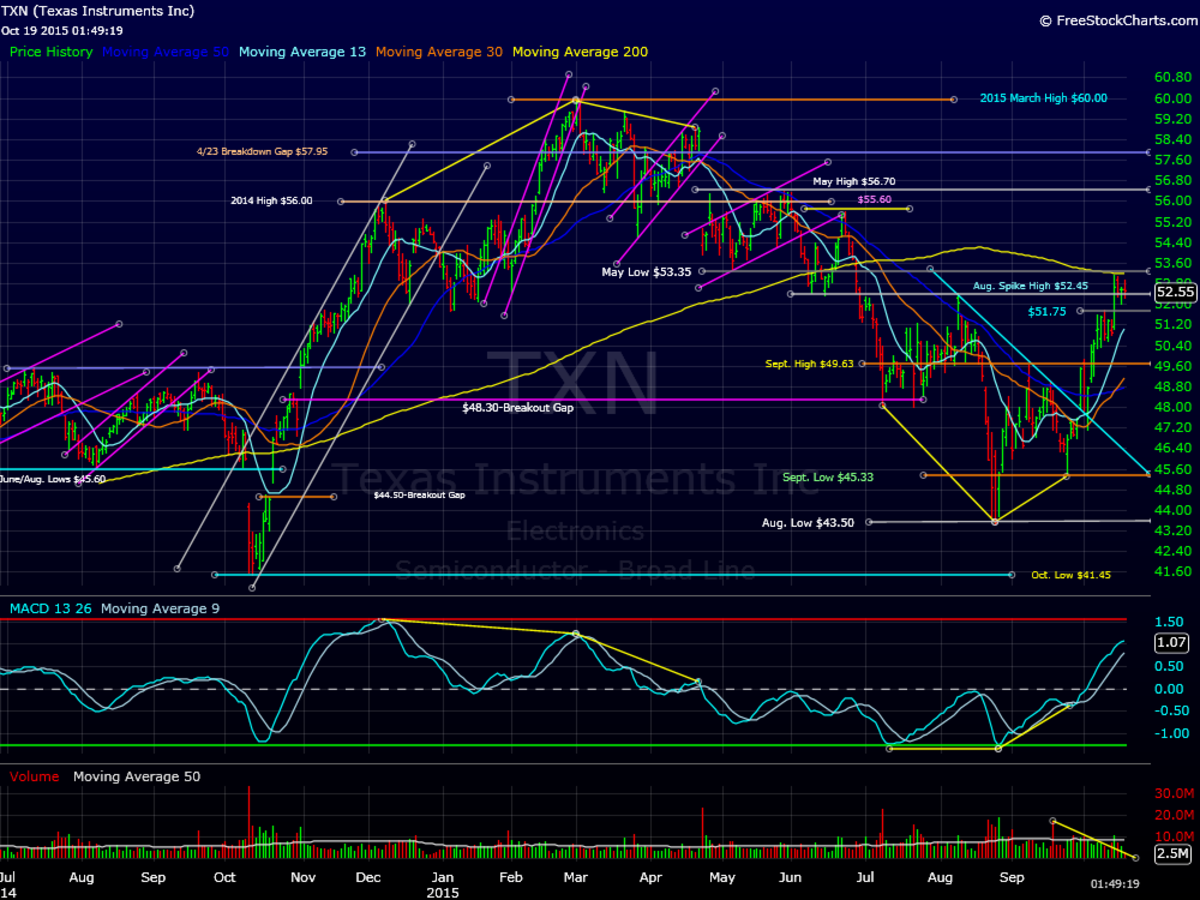Click the 2015 March High $60.00 annotation
This screenshot has width=1200, height=900.
tap(1043, 98)
